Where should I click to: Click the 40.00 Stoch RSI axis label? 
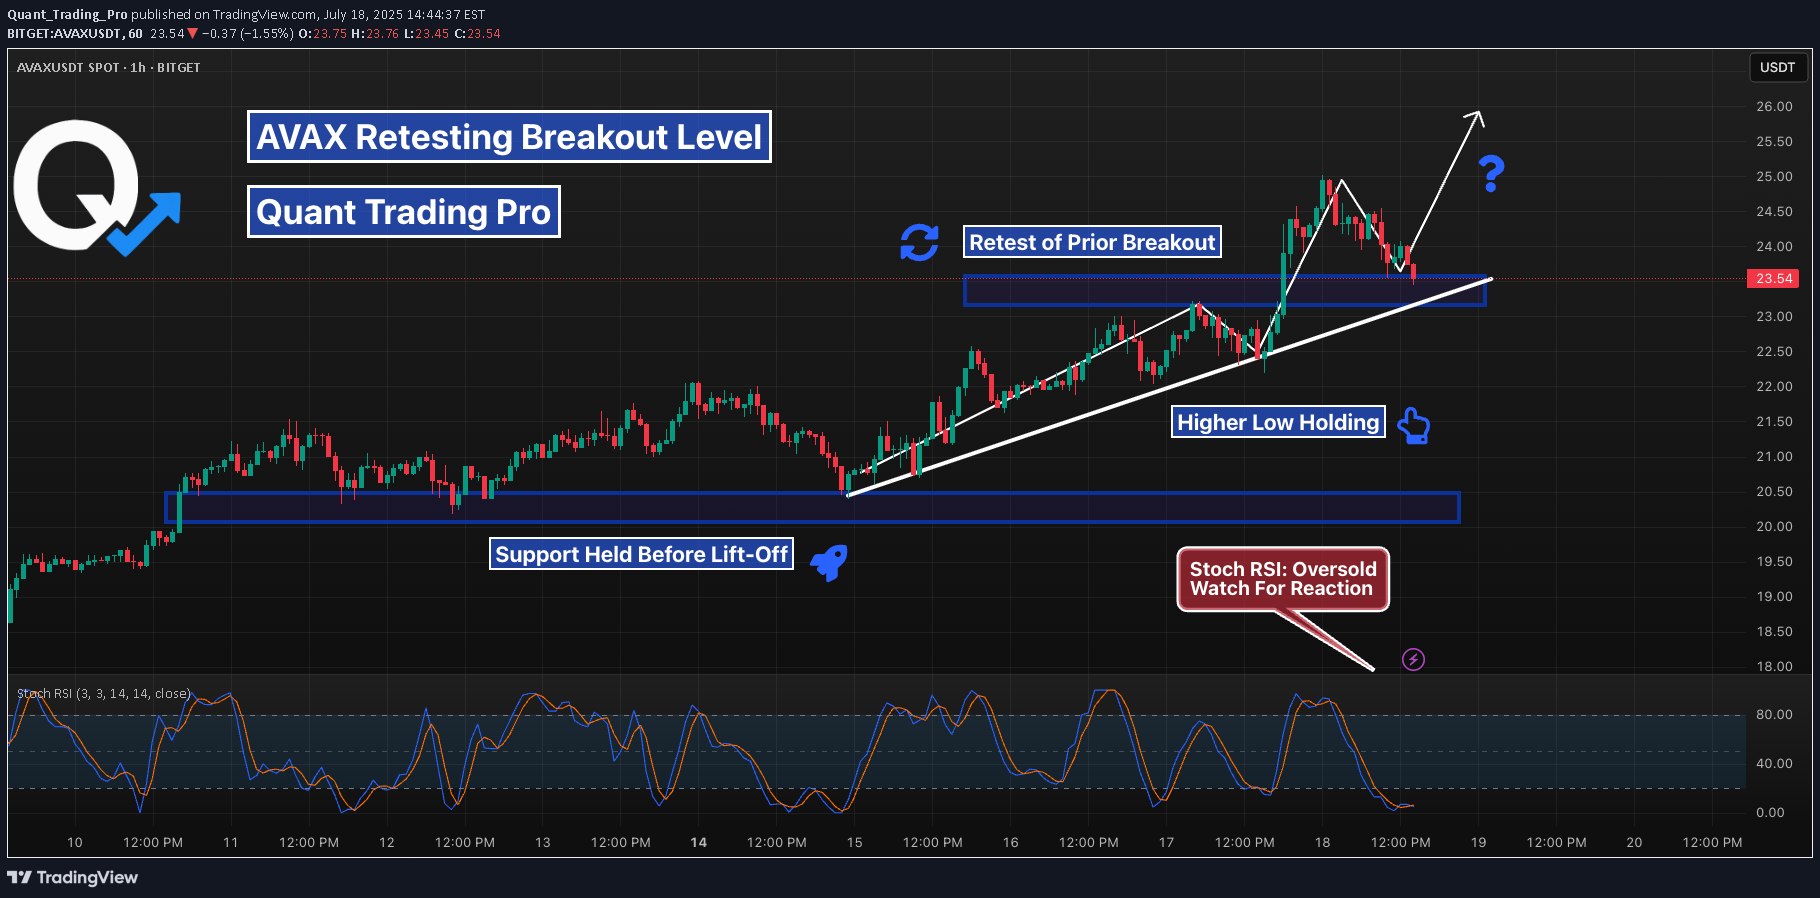point(1774,763)
